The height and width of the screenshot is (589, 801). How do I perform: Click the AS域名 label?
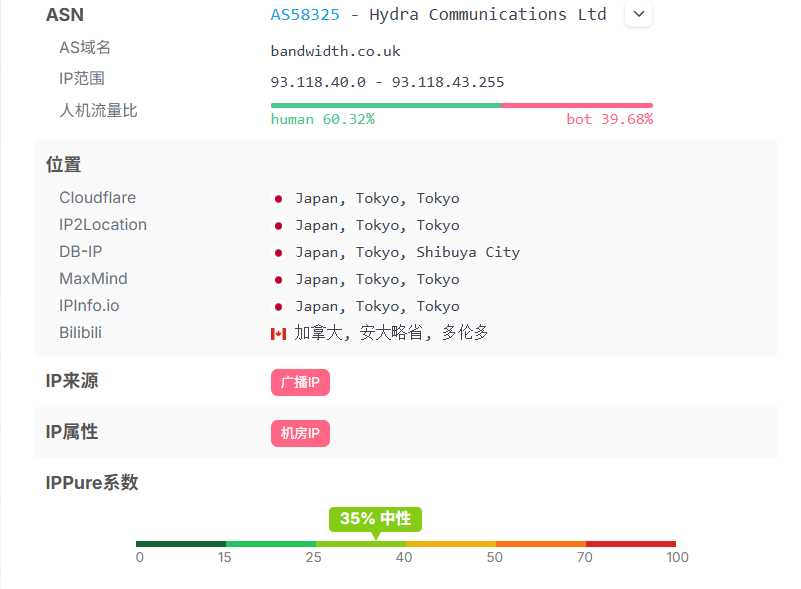[85, 48]
